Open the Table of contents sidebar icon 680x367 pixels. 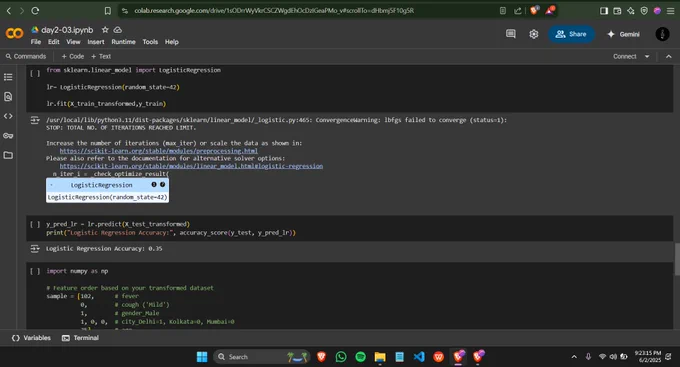point(8,77)
